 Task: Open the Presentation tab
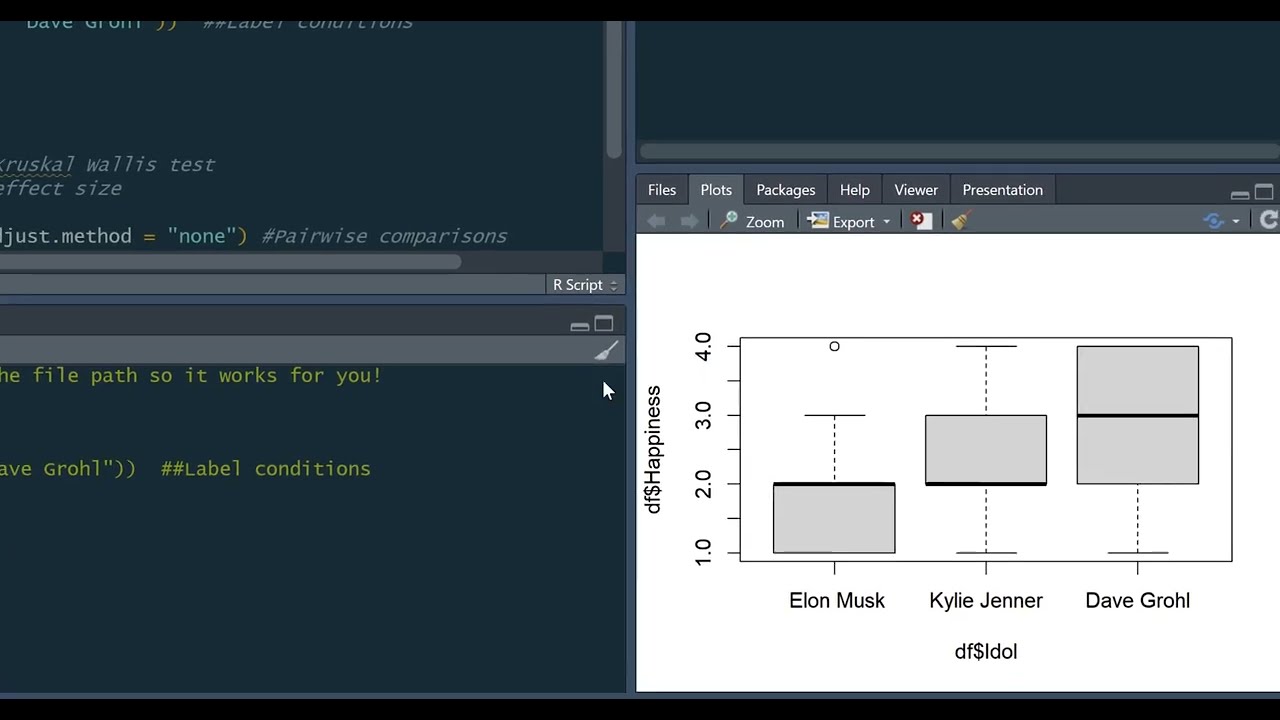[1002, 190]
